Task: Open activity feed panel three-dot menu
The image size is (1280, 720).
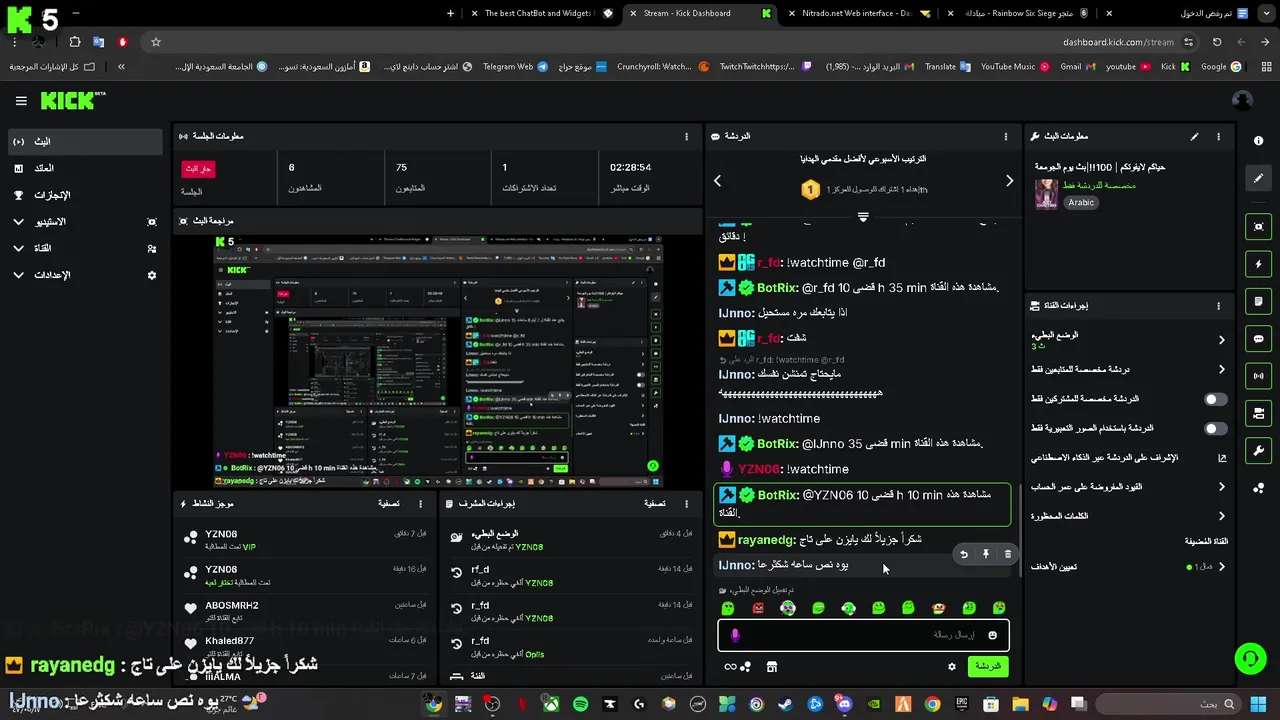Action: 420,504
